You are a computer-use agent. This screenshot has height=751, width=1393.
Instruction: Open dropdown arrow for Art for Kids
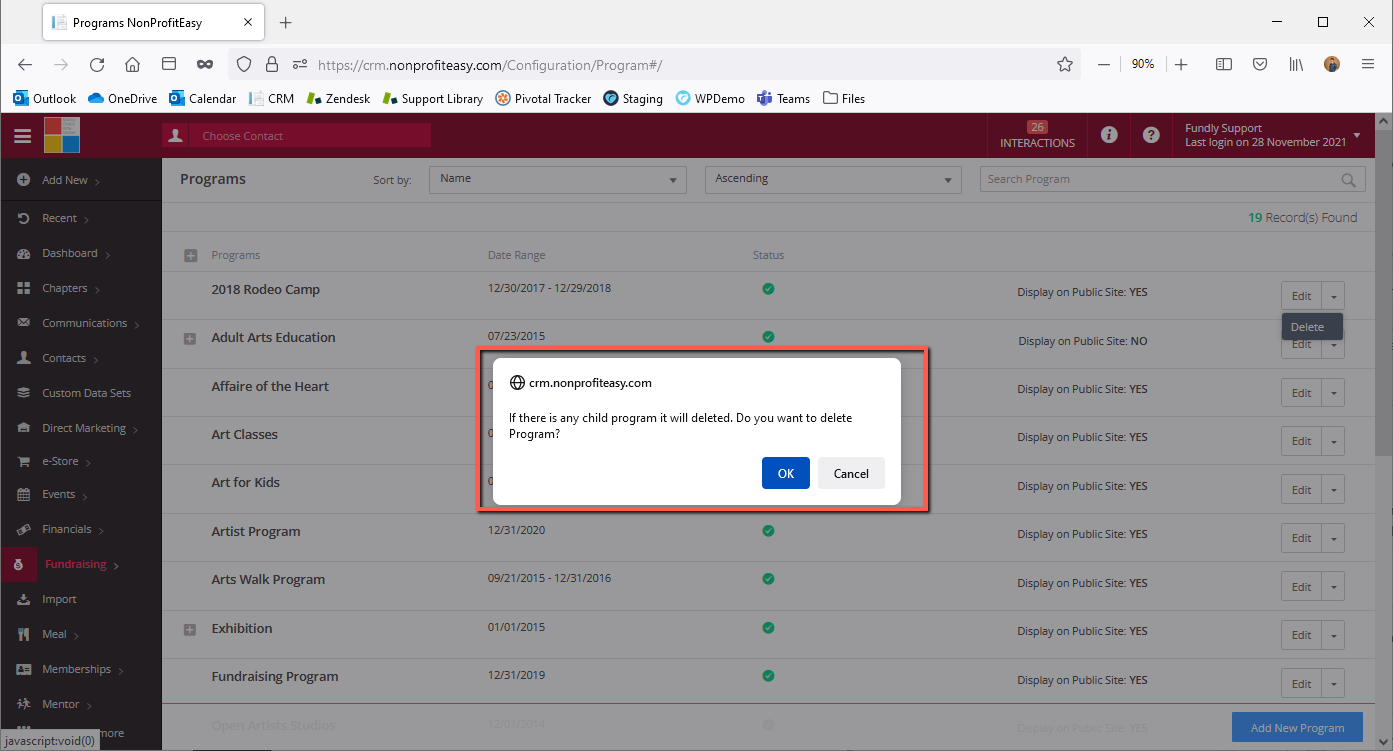coord(1333,490)
